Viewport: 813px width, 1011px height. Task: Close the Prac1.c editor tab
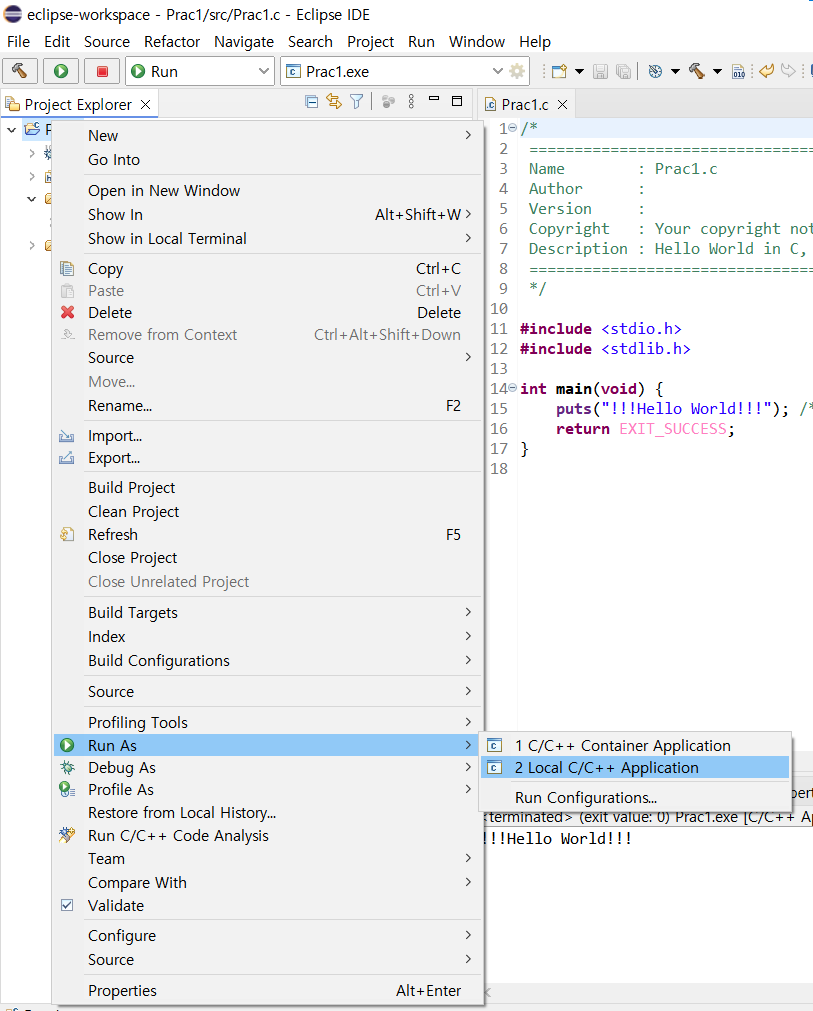pos(562,104)
